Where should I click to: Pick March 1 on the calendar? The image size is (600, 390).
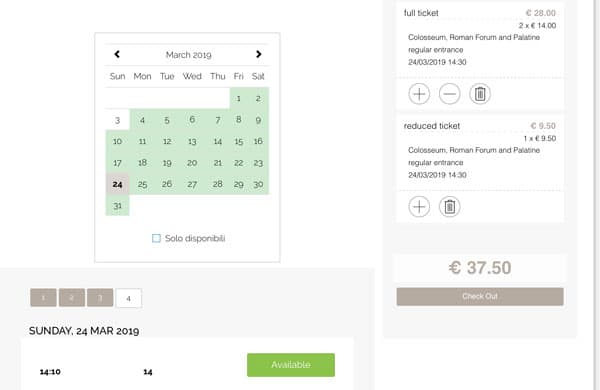[238, 99]
